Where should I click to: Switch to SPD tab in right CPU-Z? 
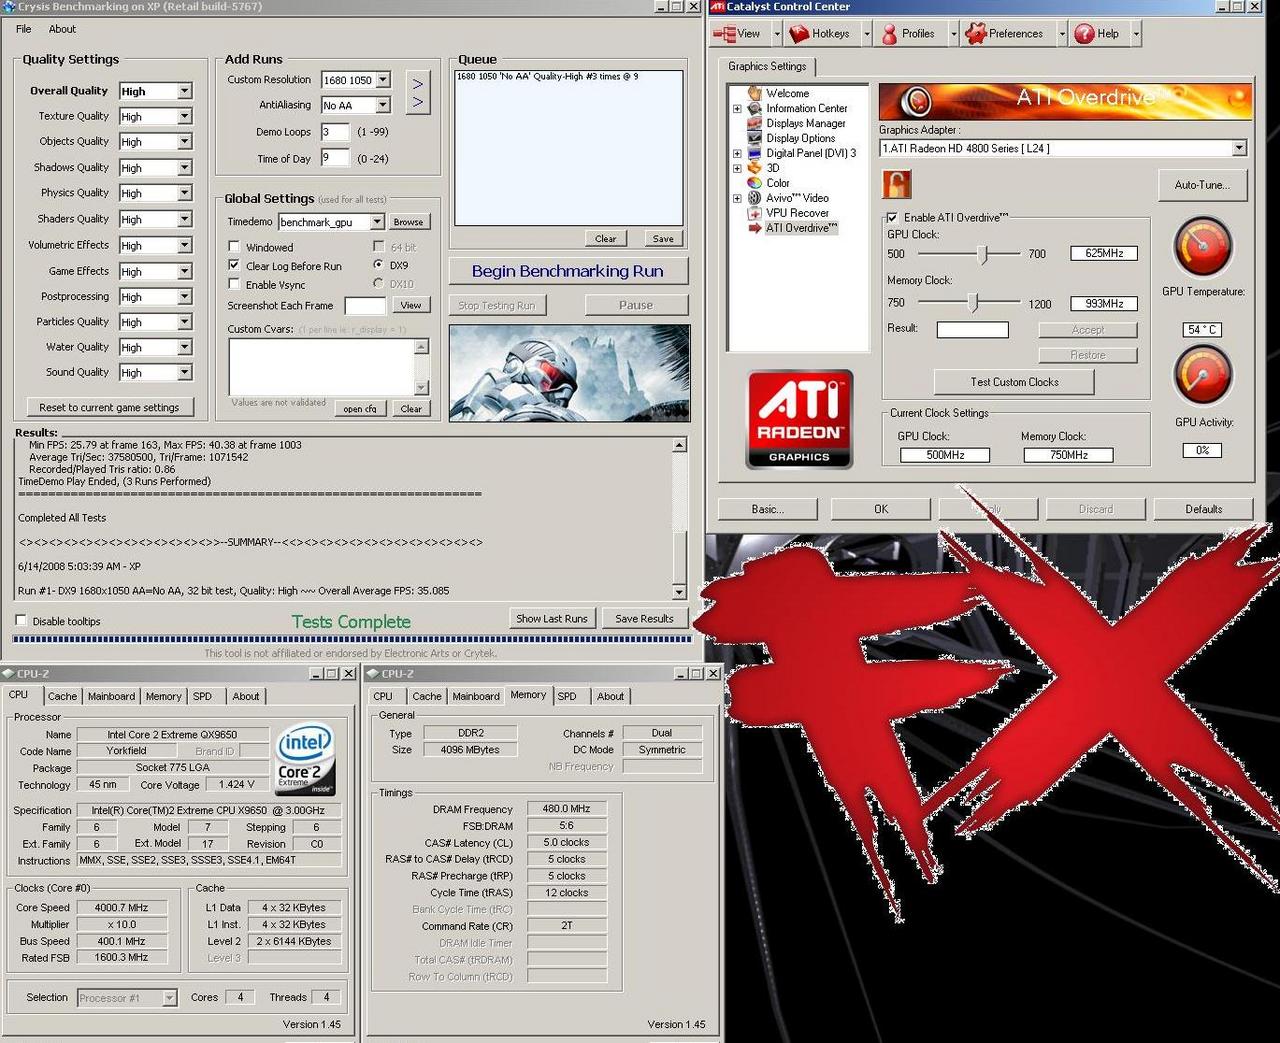coord(567,696)
